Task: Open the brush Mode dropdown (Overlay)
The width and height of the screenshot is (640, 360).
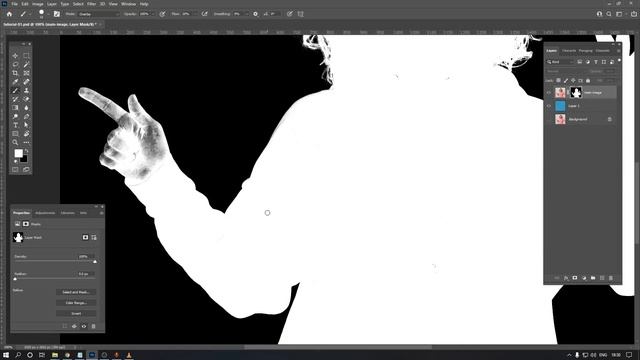Action: pyautogui.click(x=98, y=14)
